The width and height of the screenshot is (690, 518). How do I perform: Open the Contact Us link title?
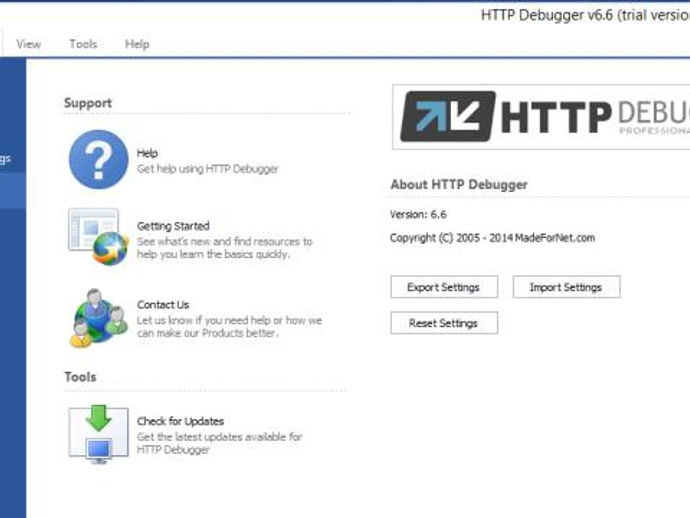click(163, 305)
